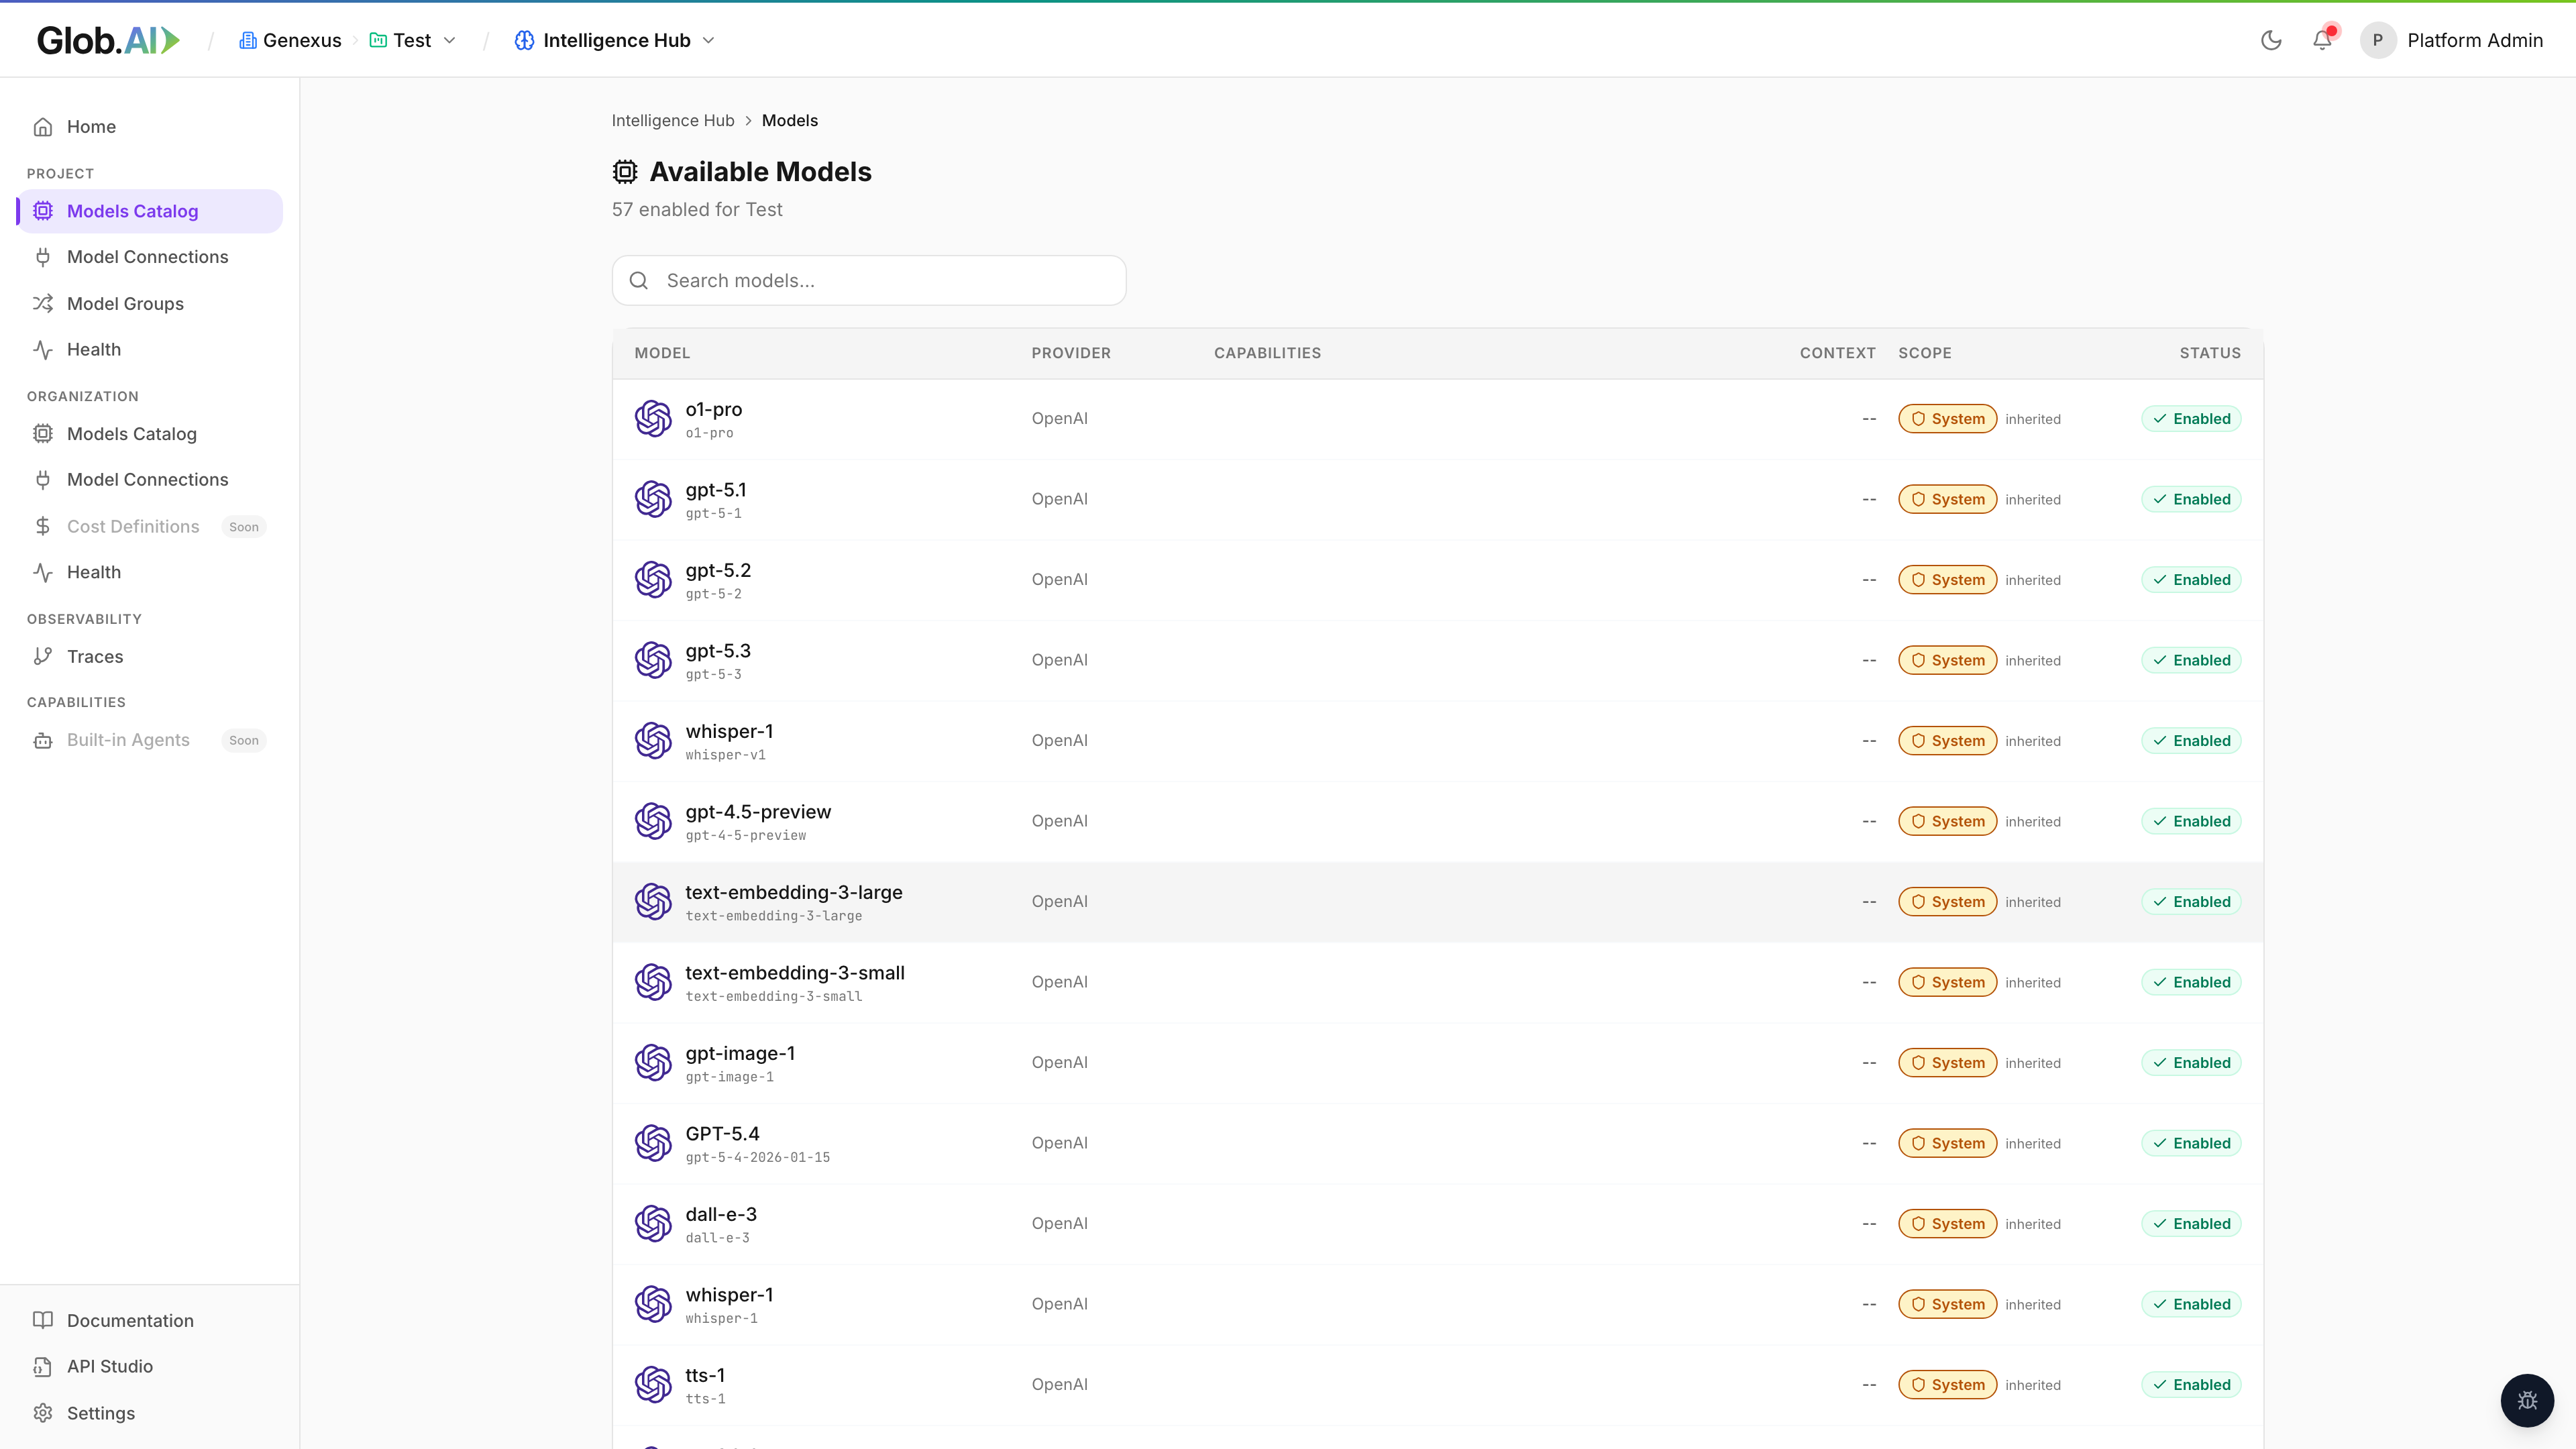Go to Home in sidebar

pos(150,127)
